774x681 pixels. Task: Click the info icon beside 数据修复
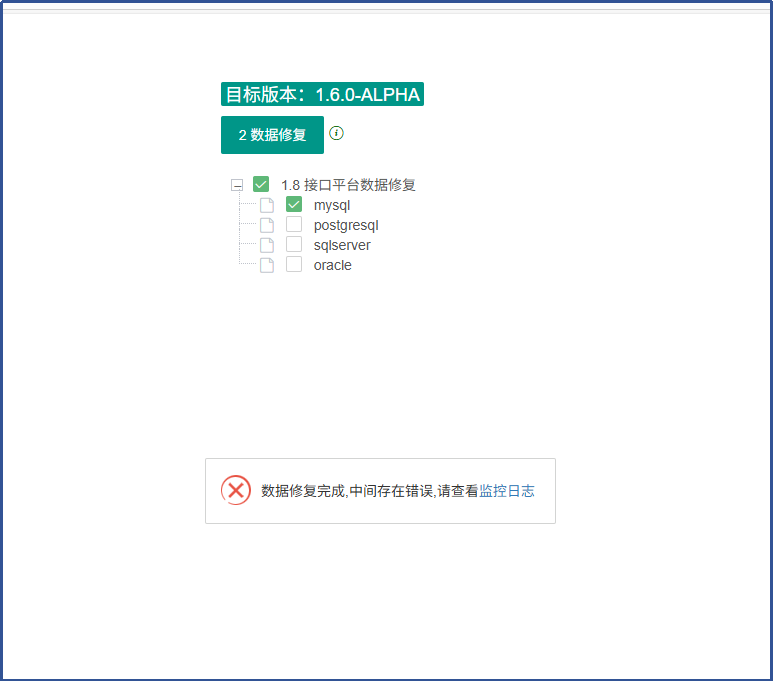(337, 133)
